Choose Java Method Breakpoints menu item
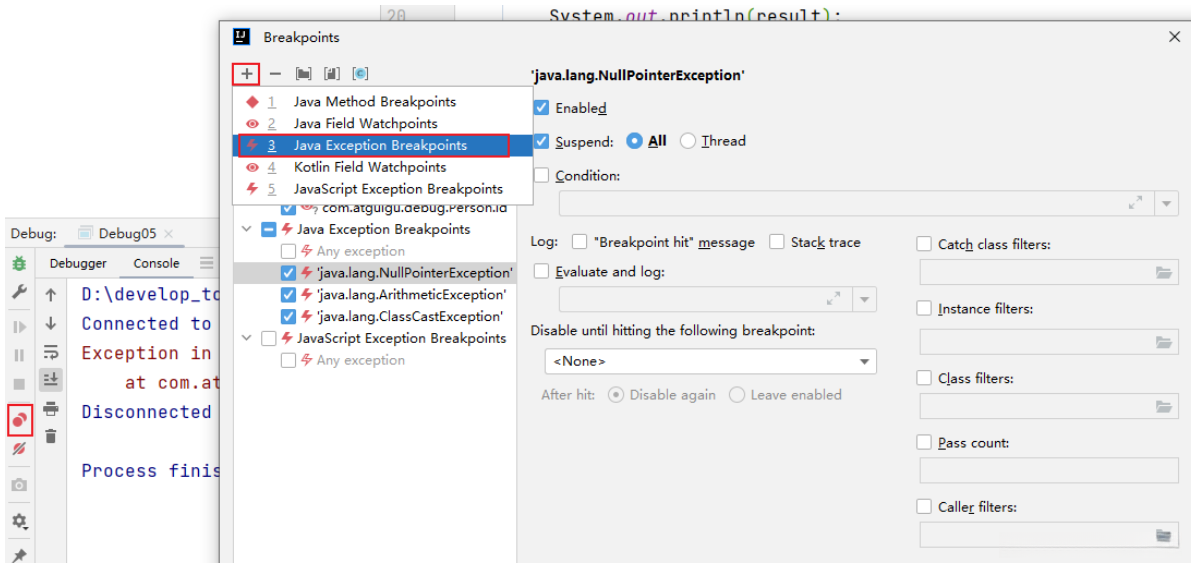Screen dimensions: 1191x567 (382, 101)
